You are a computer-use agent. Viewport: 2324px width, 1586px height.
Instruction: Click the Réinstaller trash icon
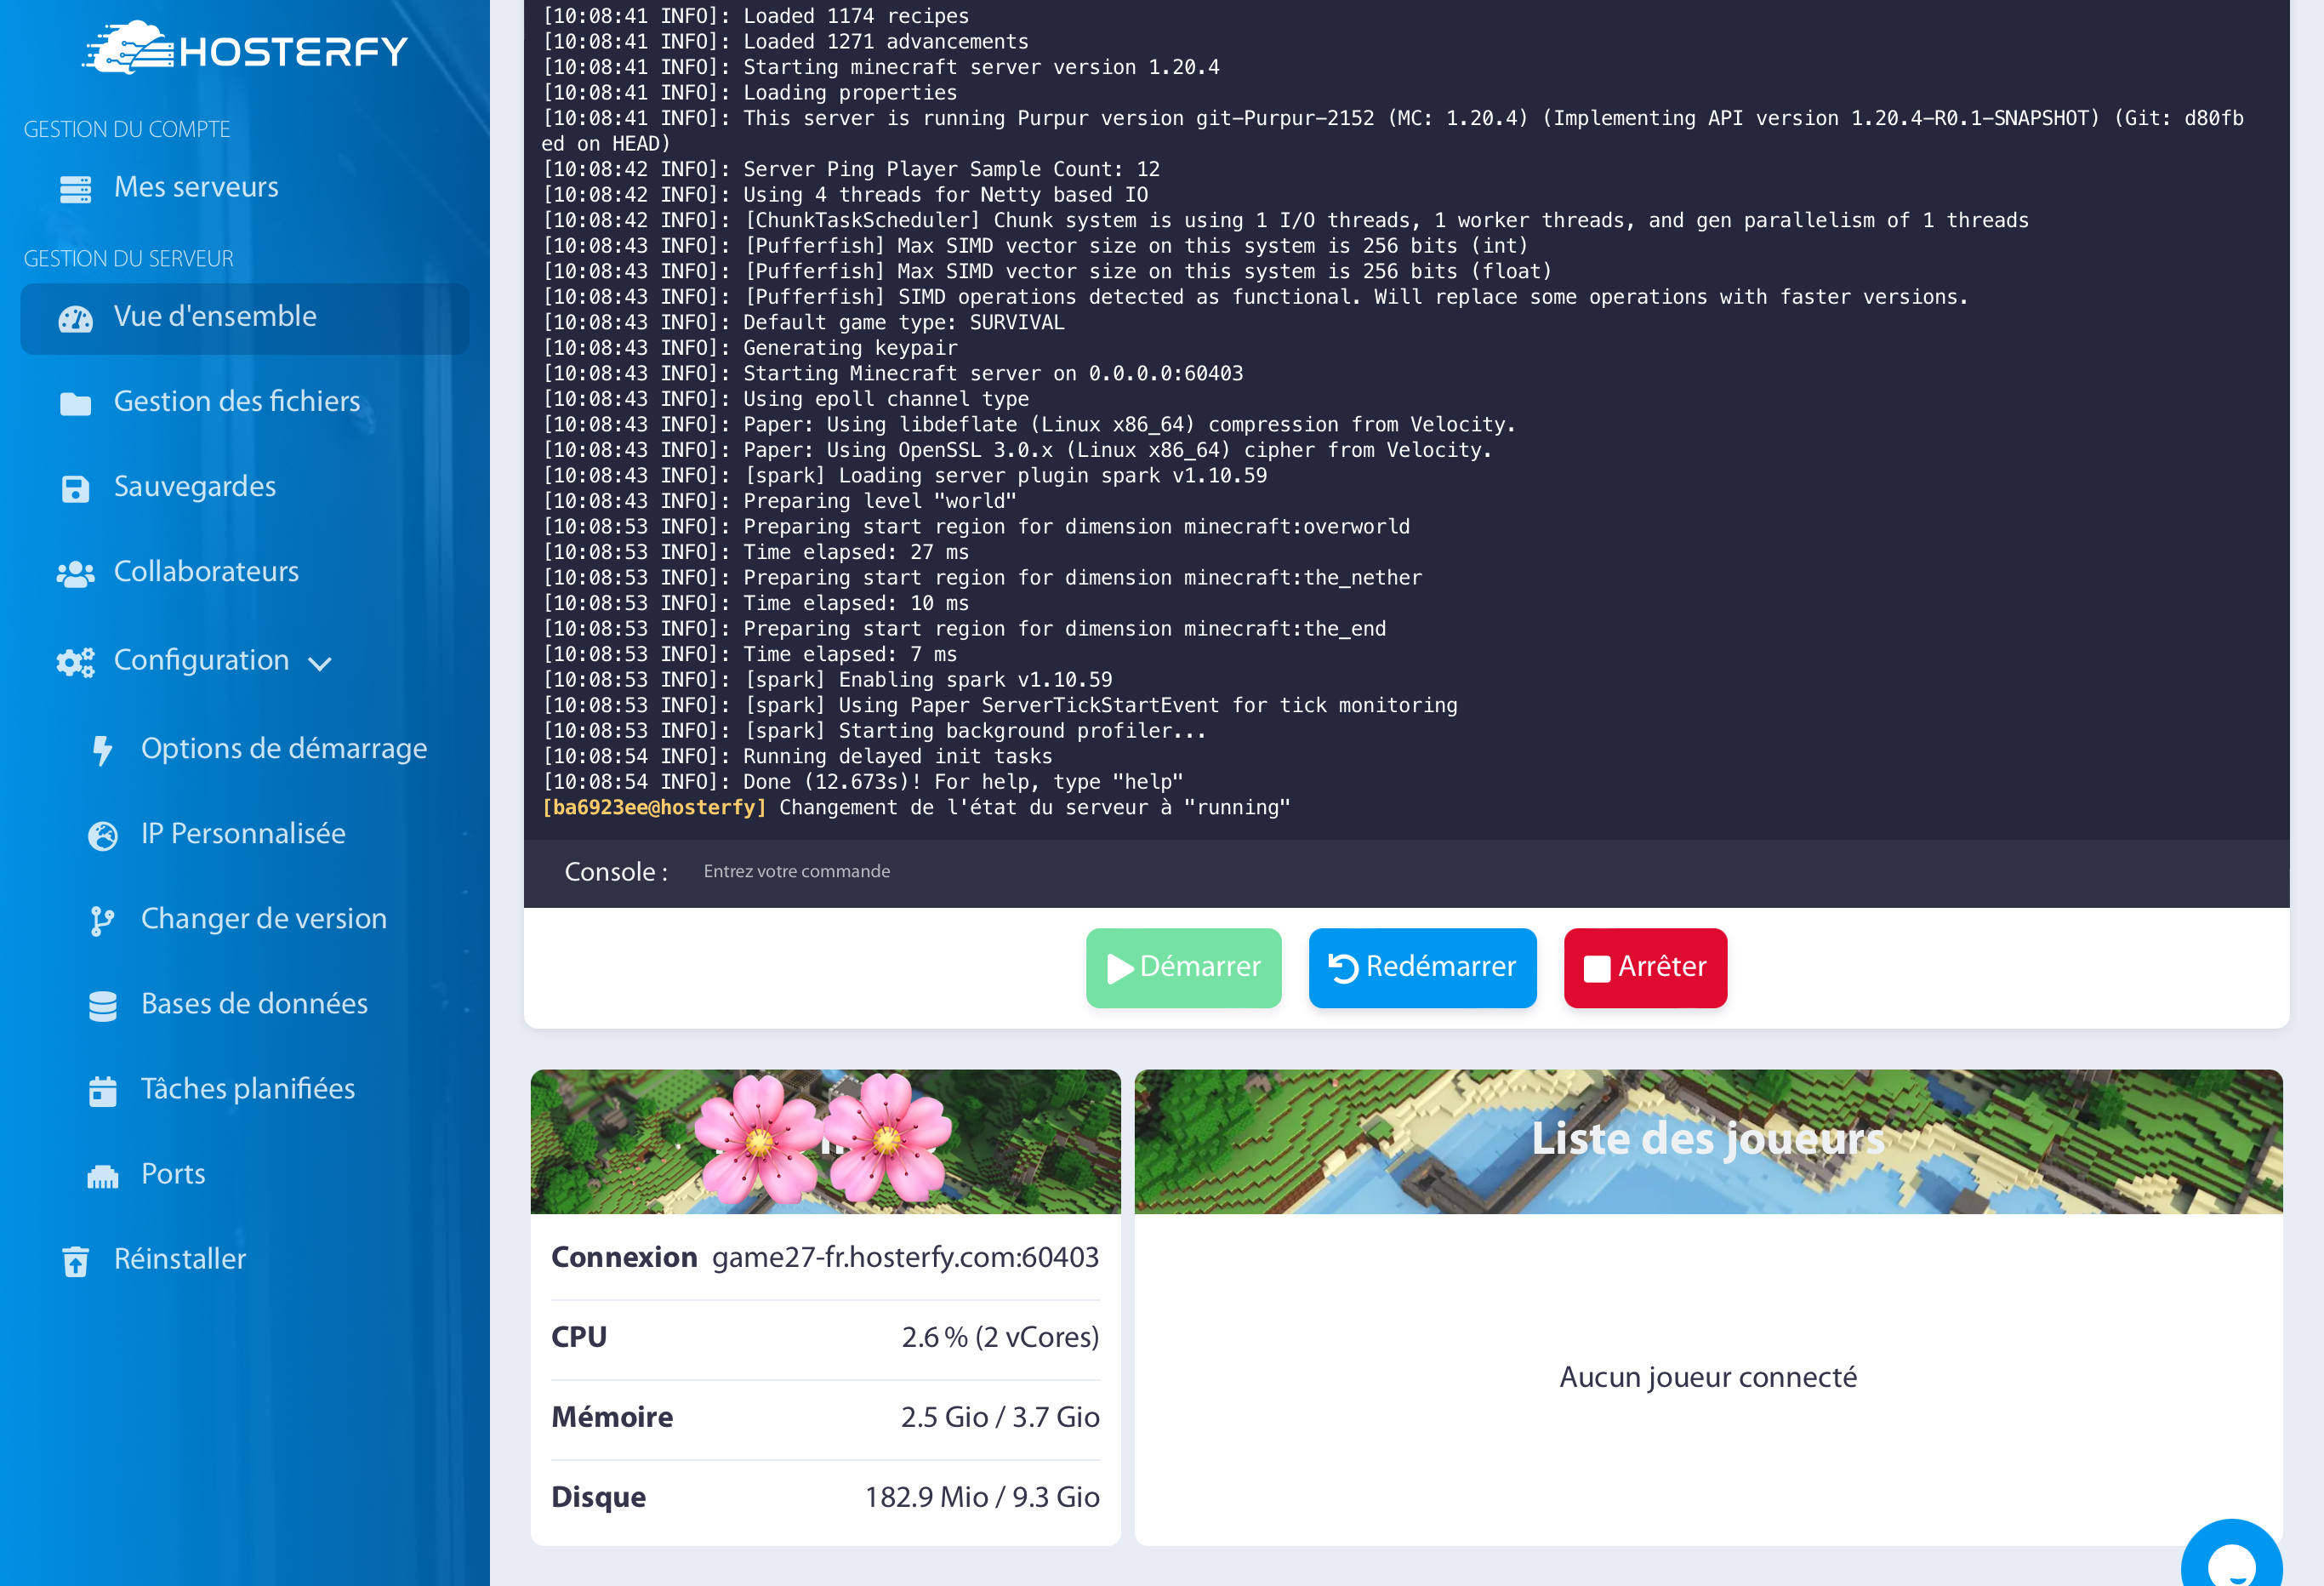pyautogui.click(x=75, y=1261)
